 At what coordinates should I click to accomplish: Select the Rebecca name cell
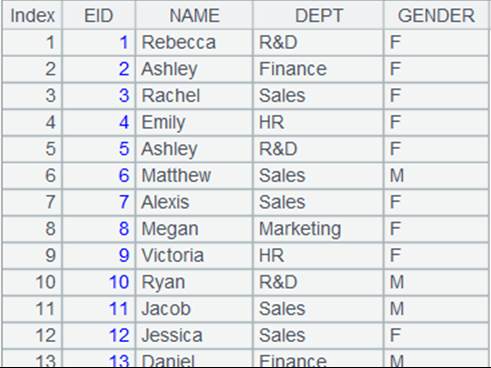coord(194,42)
